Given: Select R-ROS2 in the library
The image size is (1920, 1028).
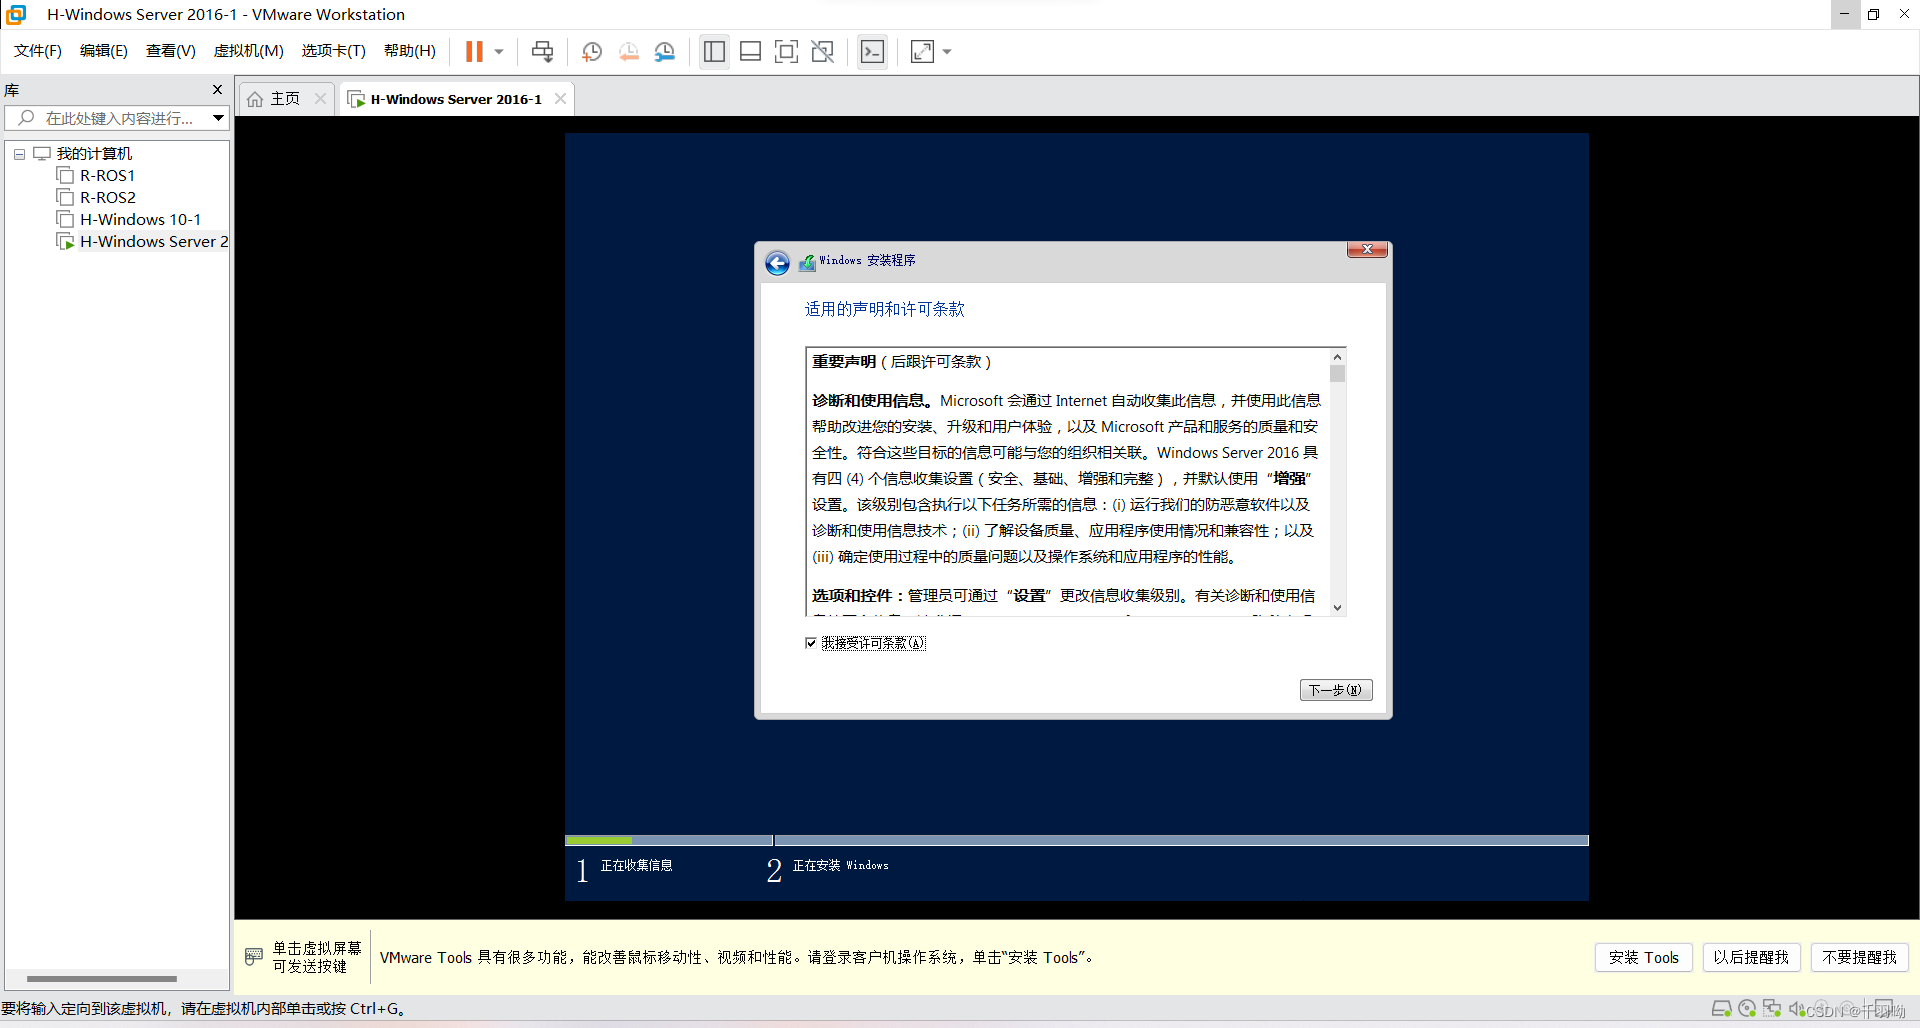Looking at the screenshot, I should click(x=108, y=198).
